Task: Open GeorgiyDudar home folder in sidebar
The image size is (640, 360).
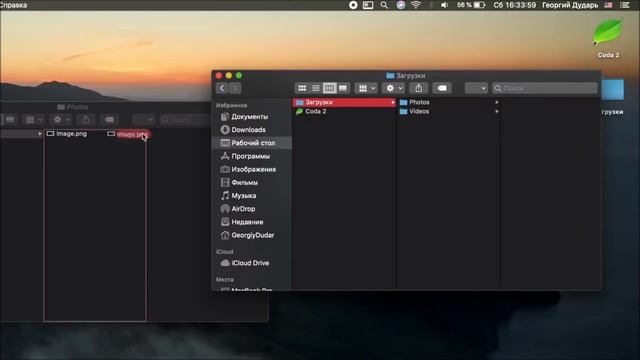Action: point(253,235)
